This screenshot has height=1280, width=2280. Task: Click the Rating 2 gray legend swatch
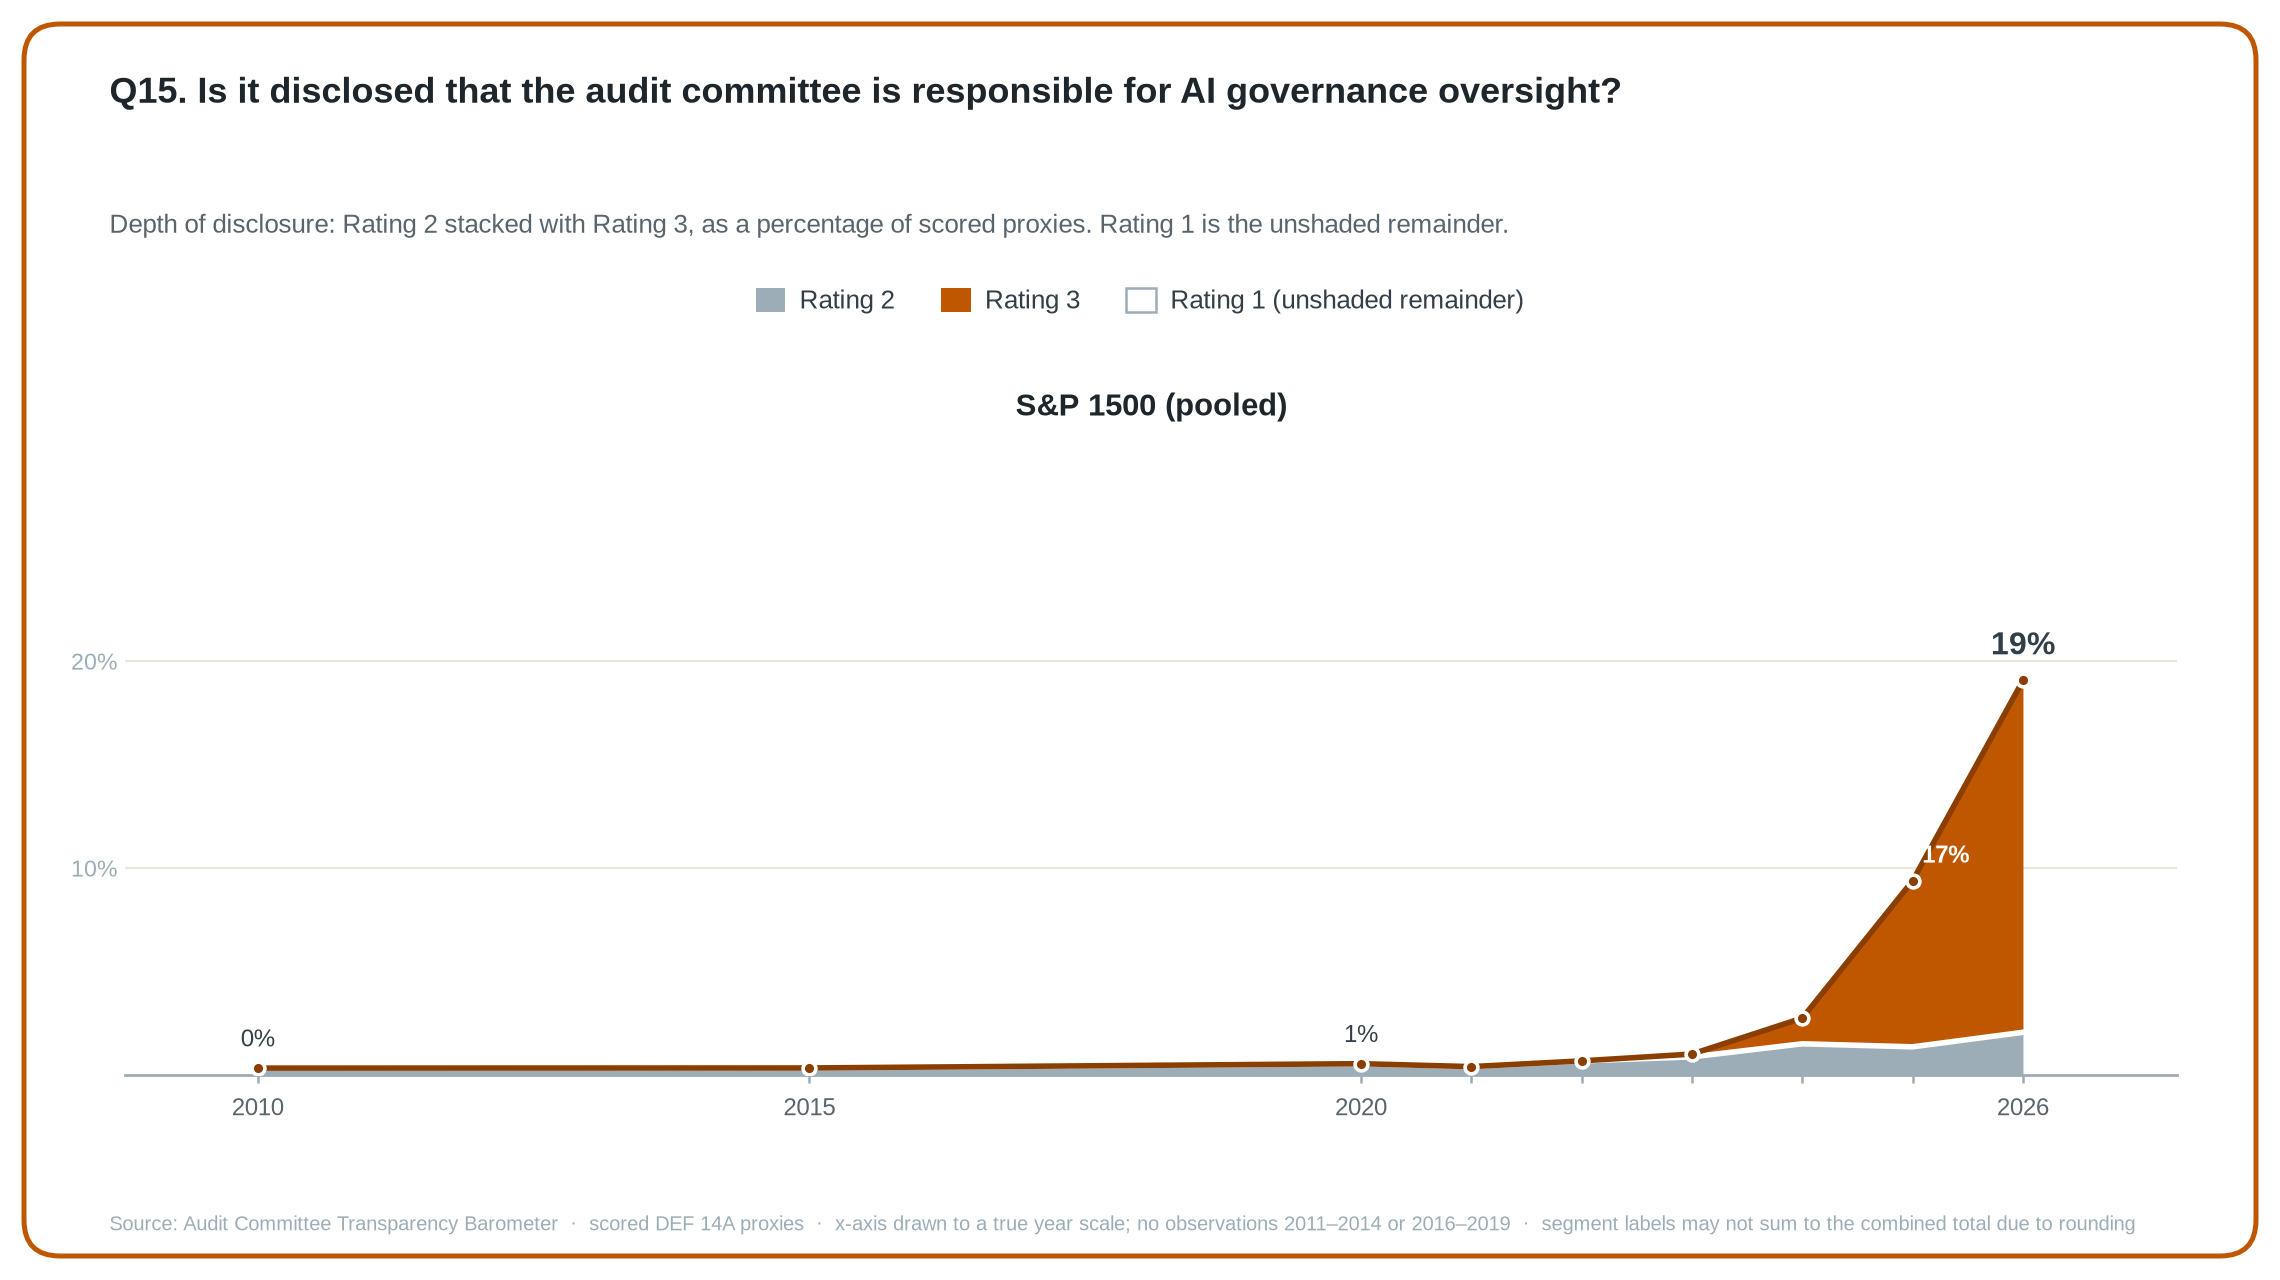770,300
